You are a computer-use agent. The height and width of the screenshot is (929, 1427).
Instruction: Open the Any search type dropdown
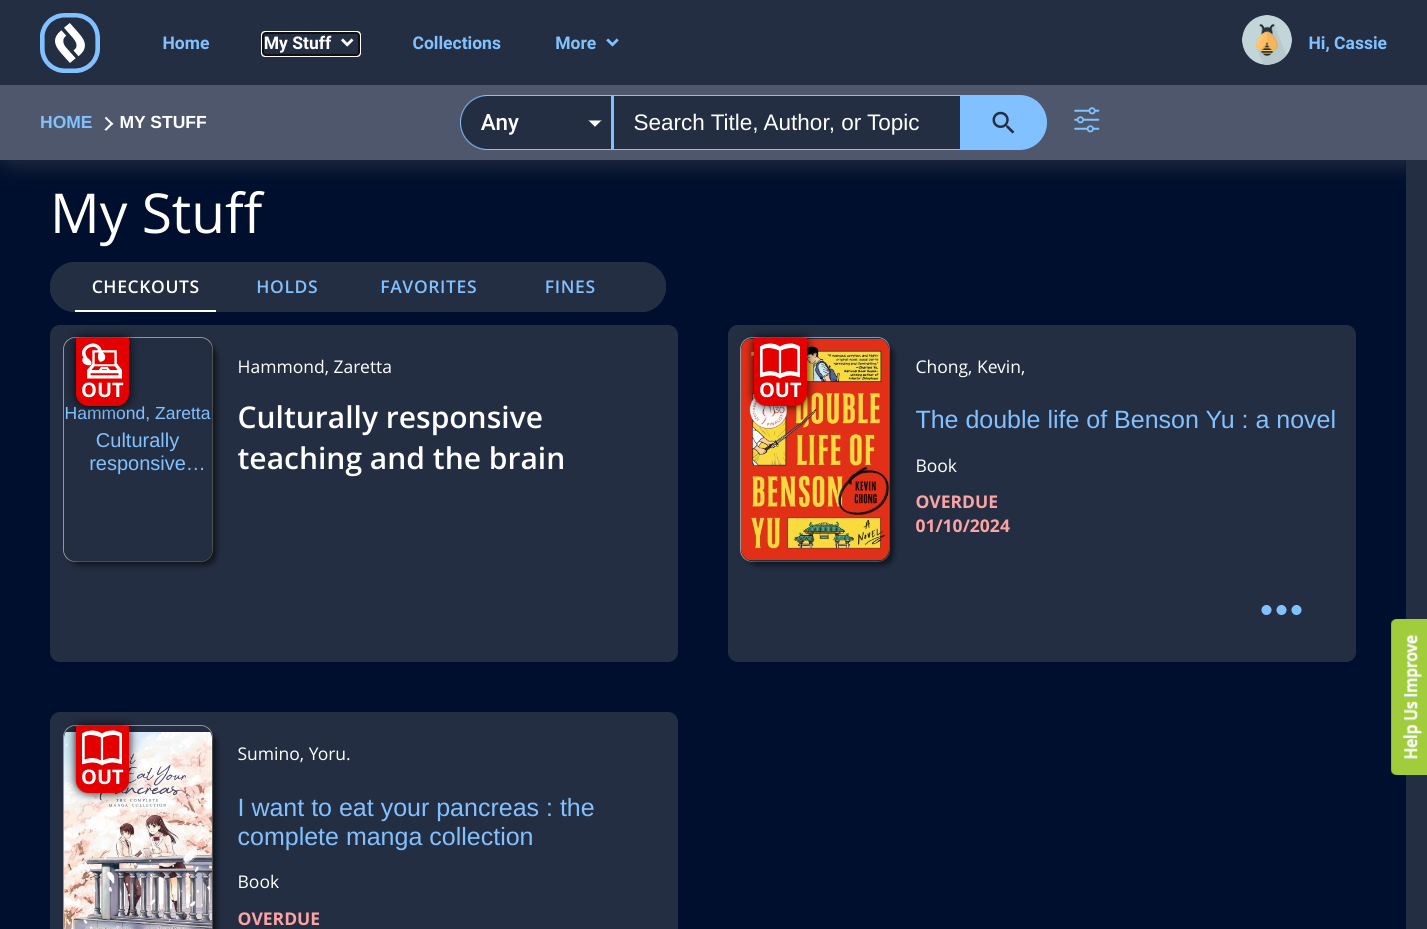537,122
